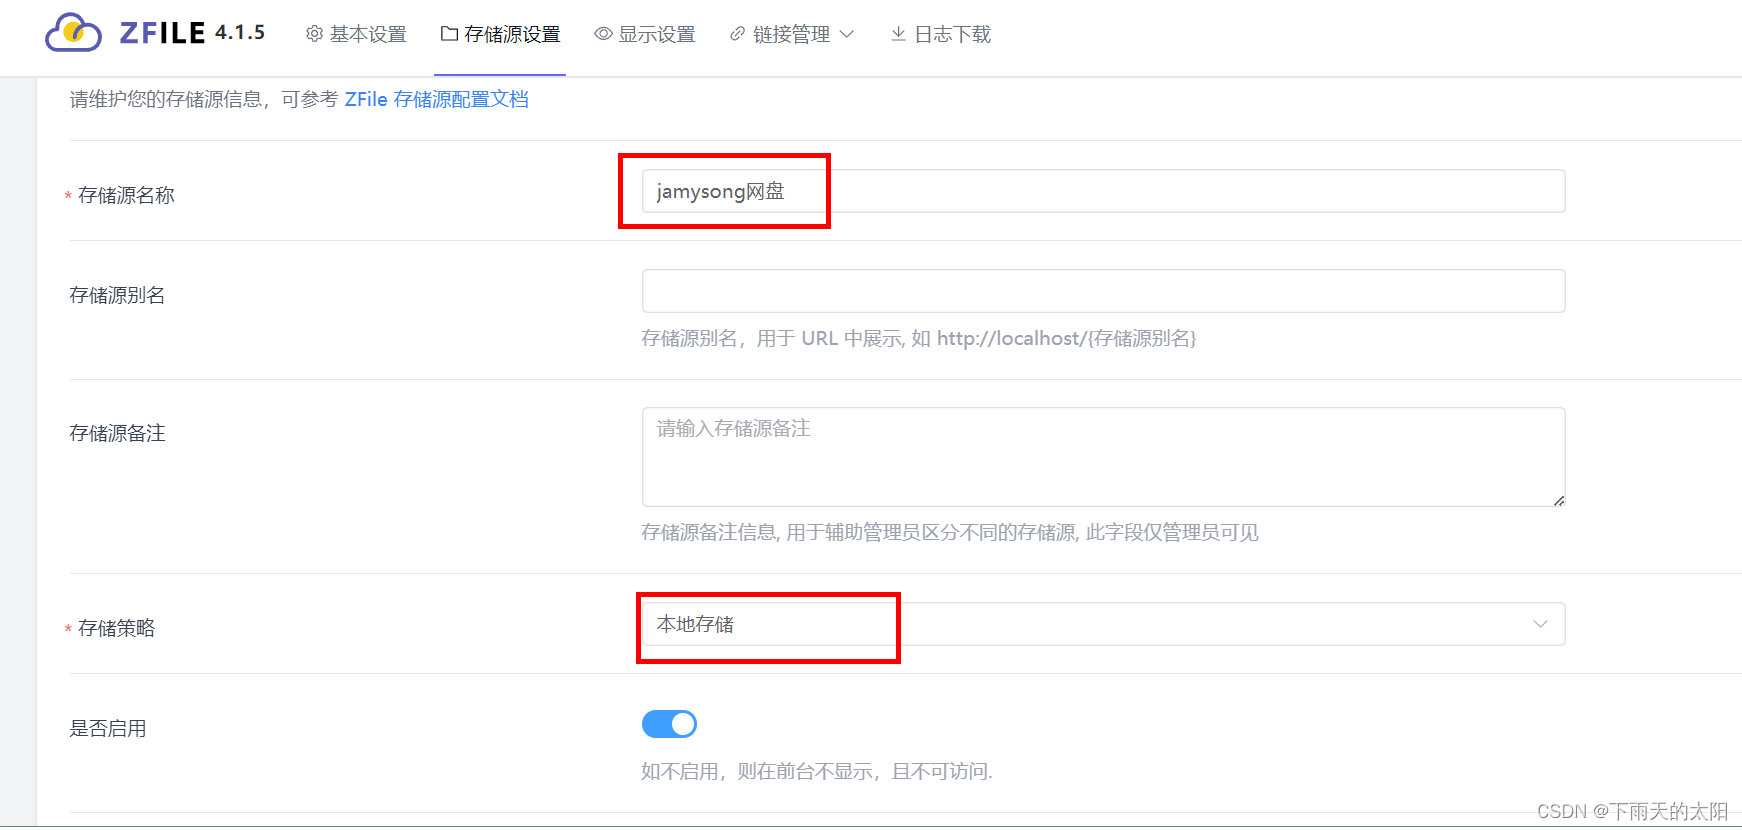Click the 是否启用 field label
The height and width of the screenshot is (830, 1742).
(108, 728)
